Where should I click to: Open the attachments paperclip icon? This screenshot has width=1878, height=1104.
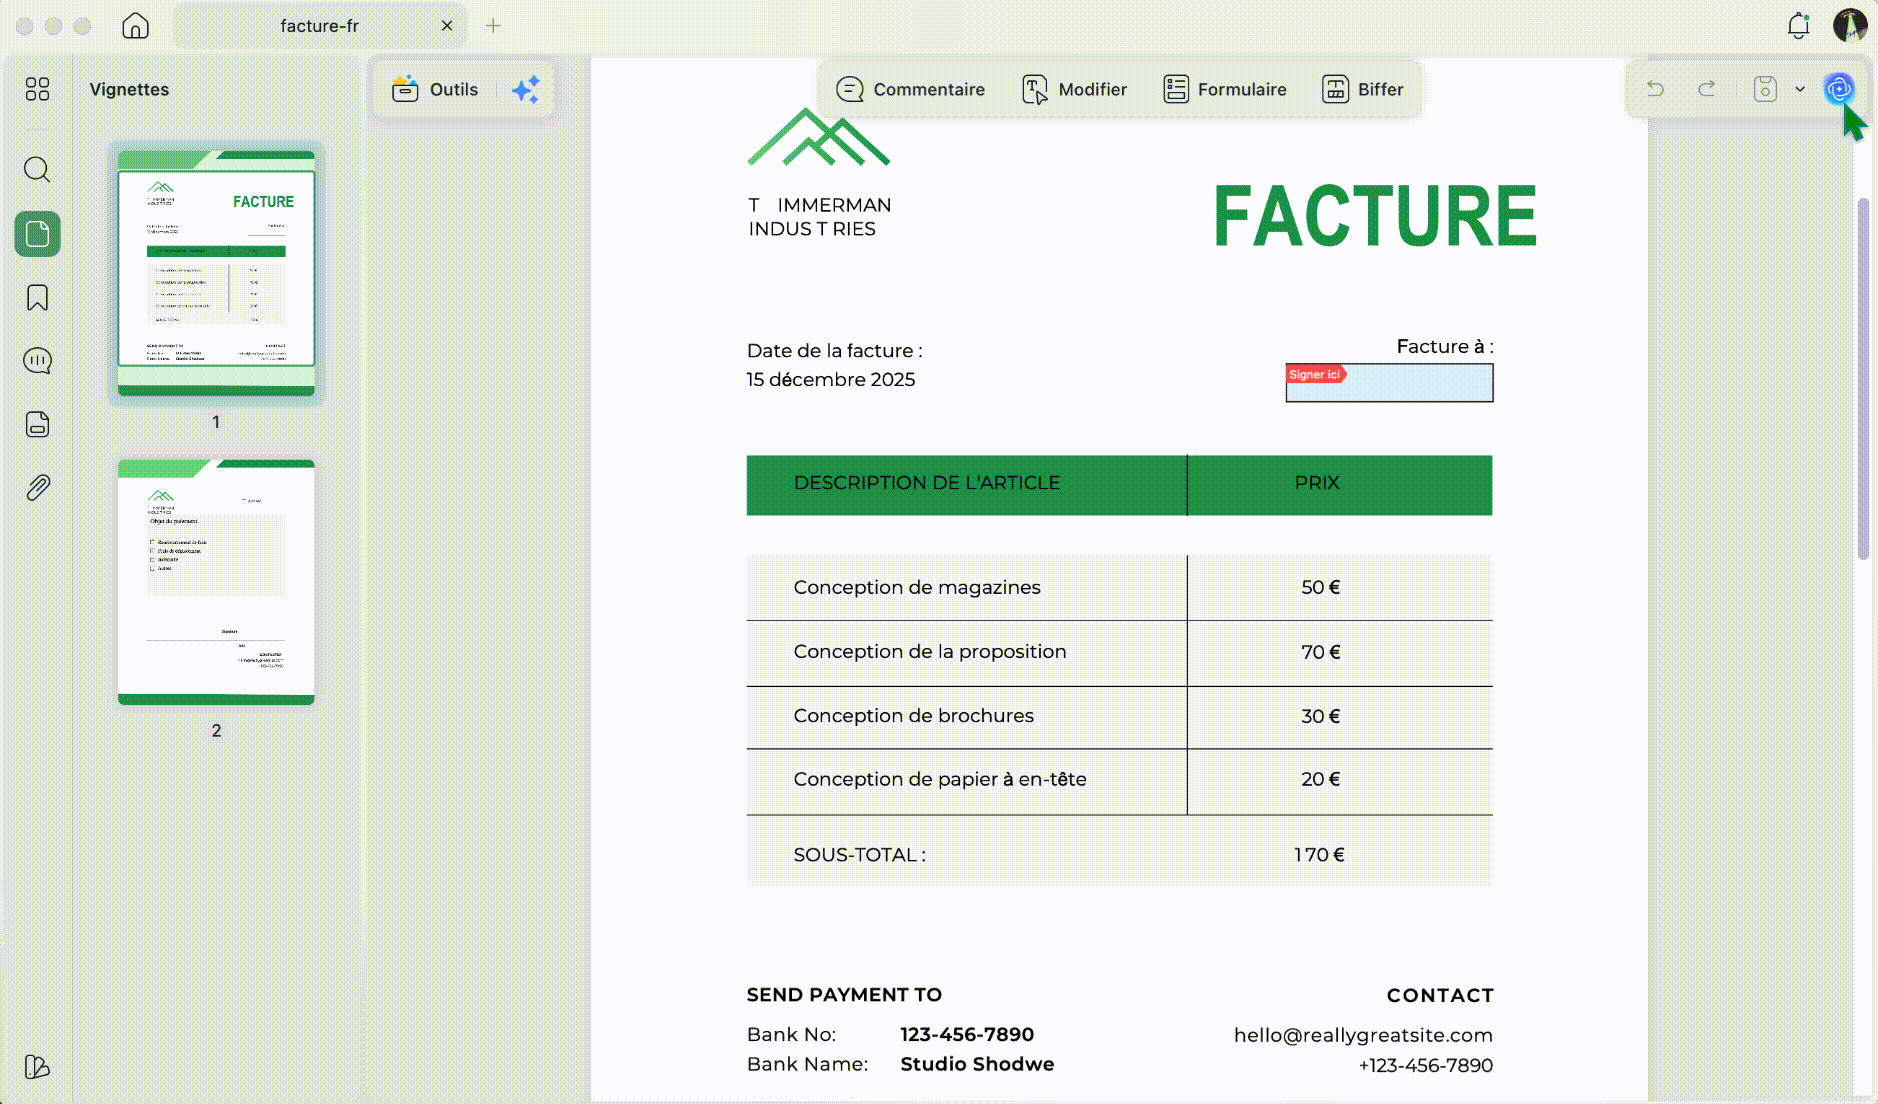pos(37,488)
